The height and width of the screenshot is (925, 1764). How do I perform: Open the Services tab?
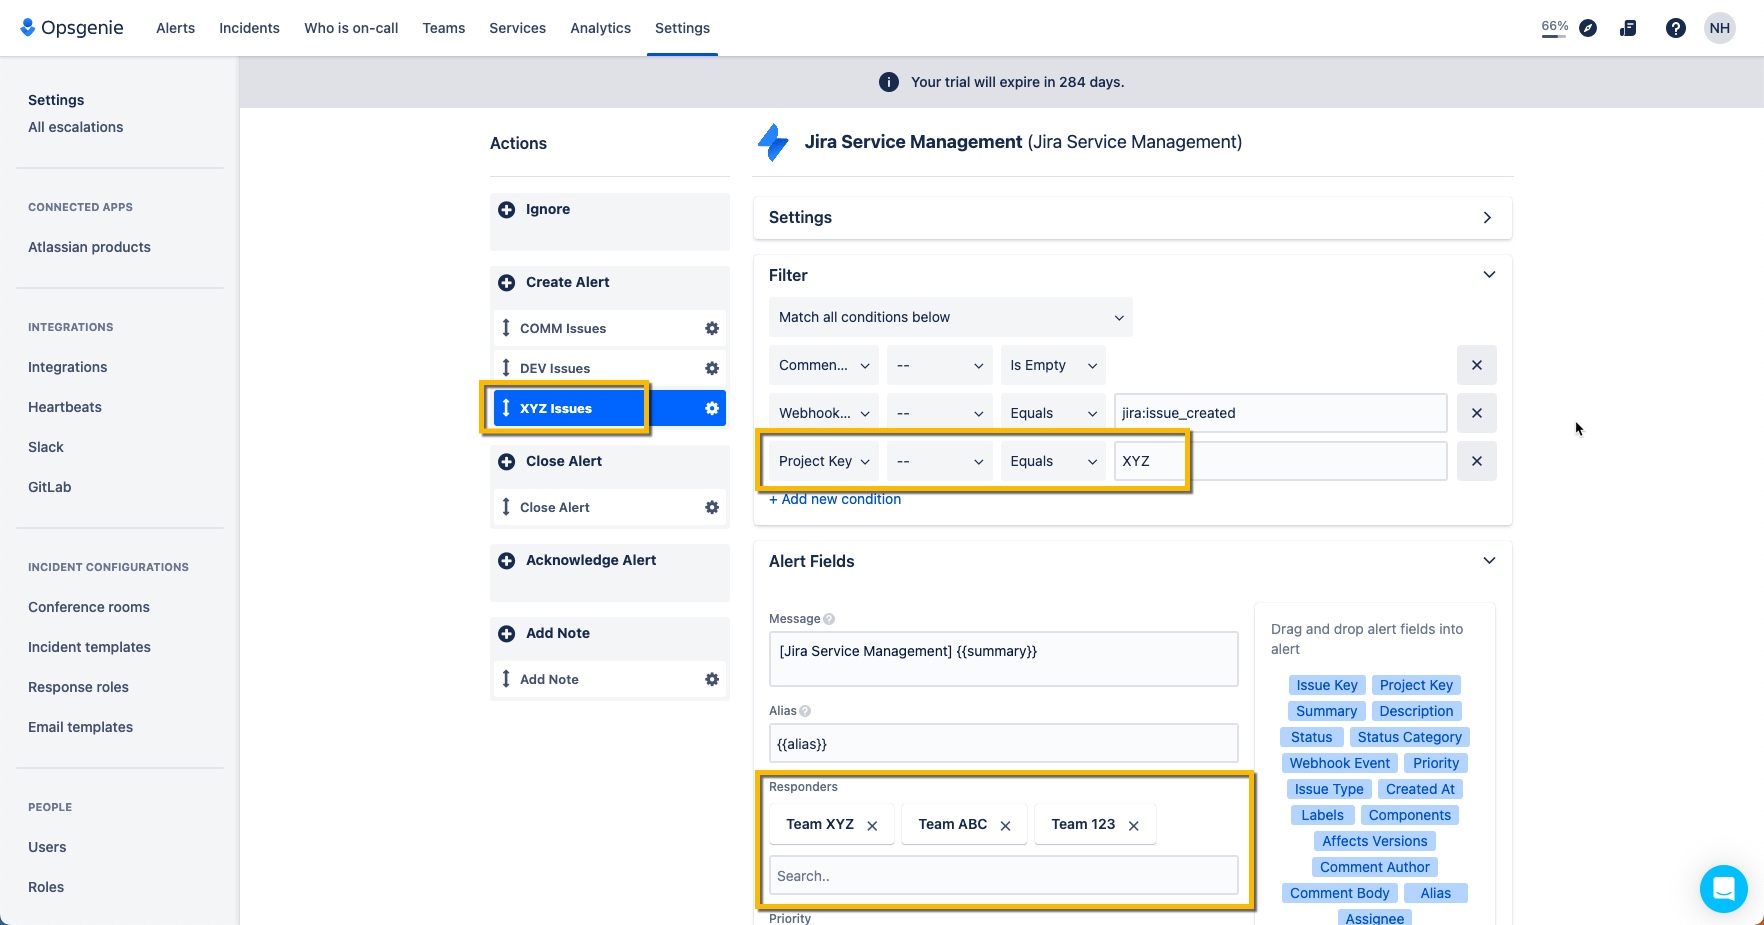[517, 28]
